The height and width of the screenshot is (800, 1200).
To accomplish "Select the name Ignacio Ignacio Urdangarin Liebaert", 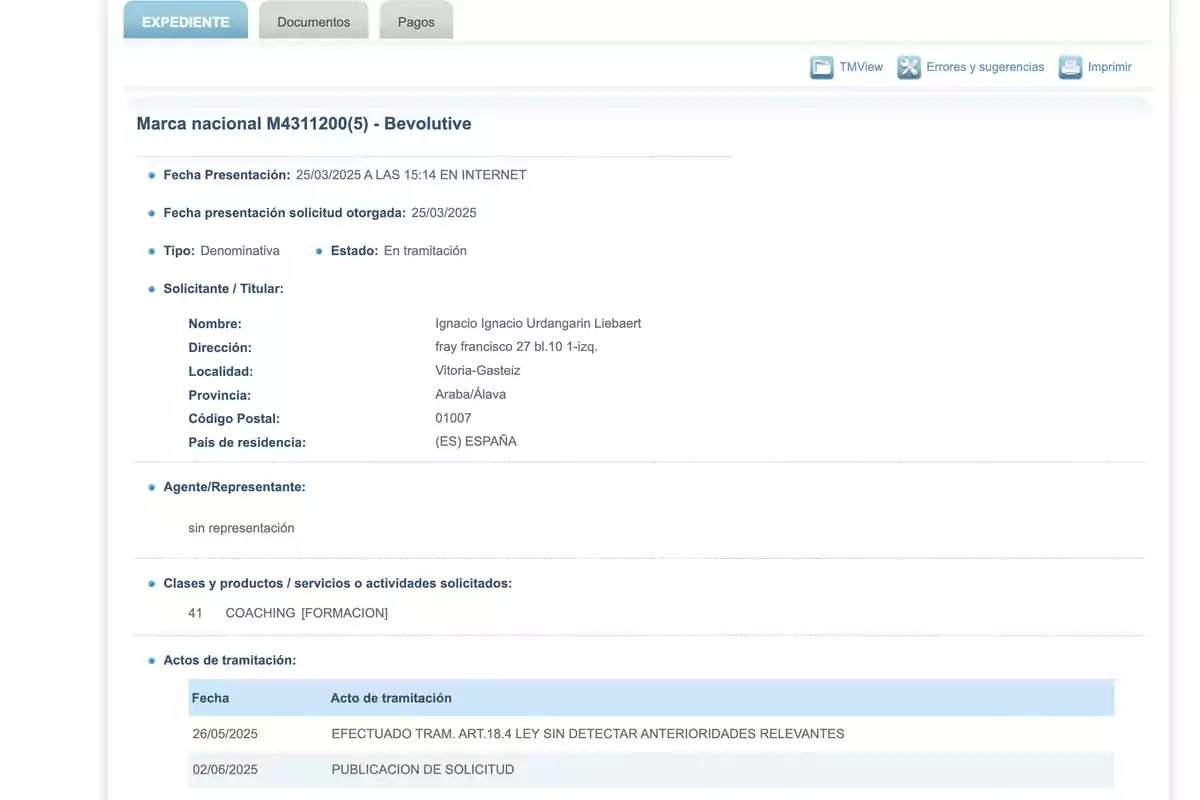I will (x=538, y=324).
